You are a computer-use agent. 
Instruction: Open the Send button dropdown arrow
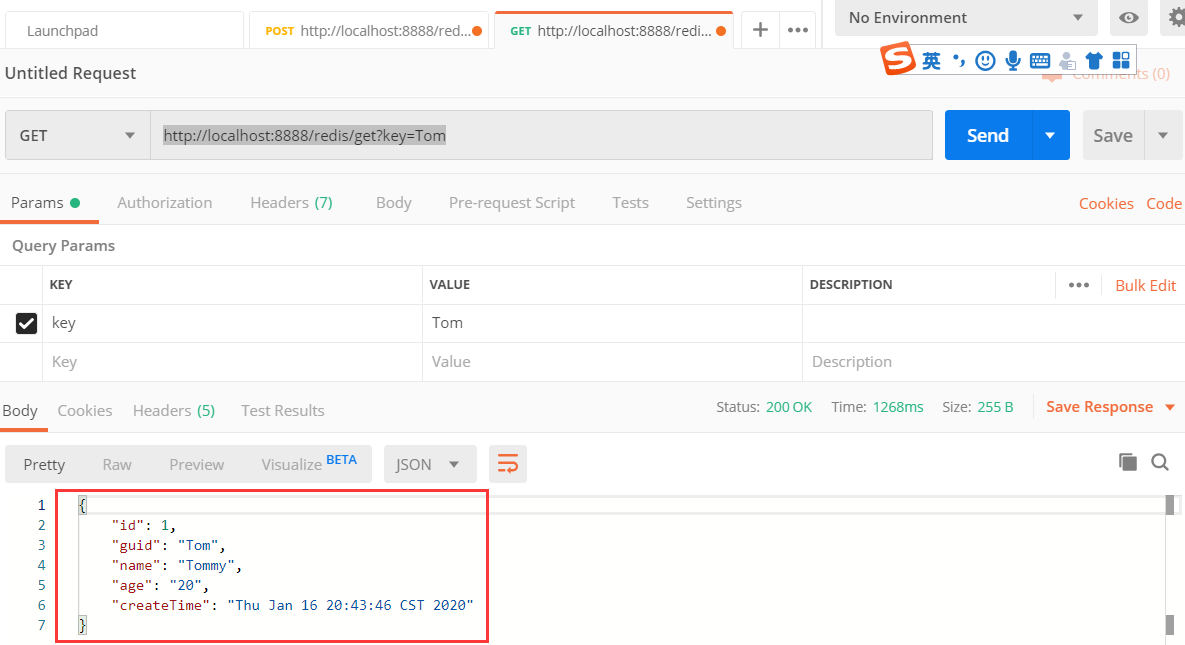(1050, 135)
